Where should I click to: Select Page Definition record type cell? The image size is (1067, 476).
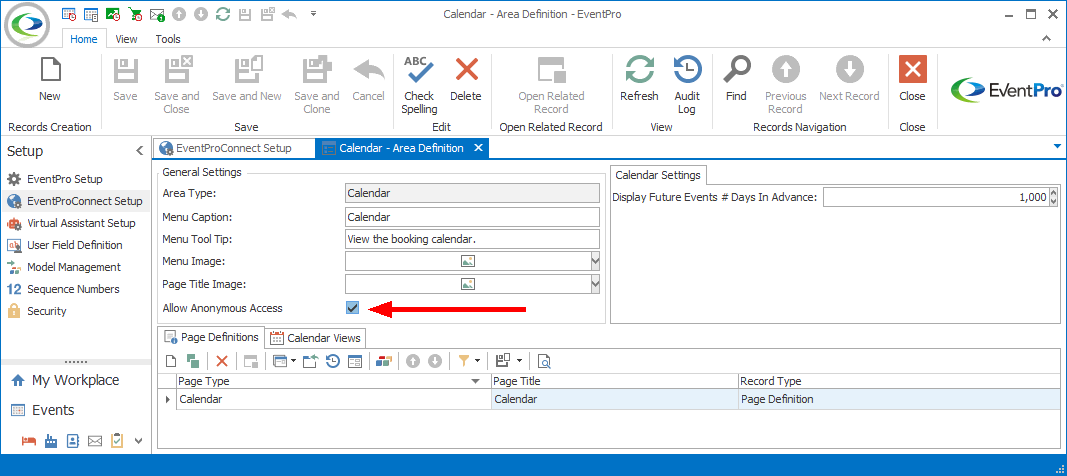pyautogui.click(x=898, y=399)
